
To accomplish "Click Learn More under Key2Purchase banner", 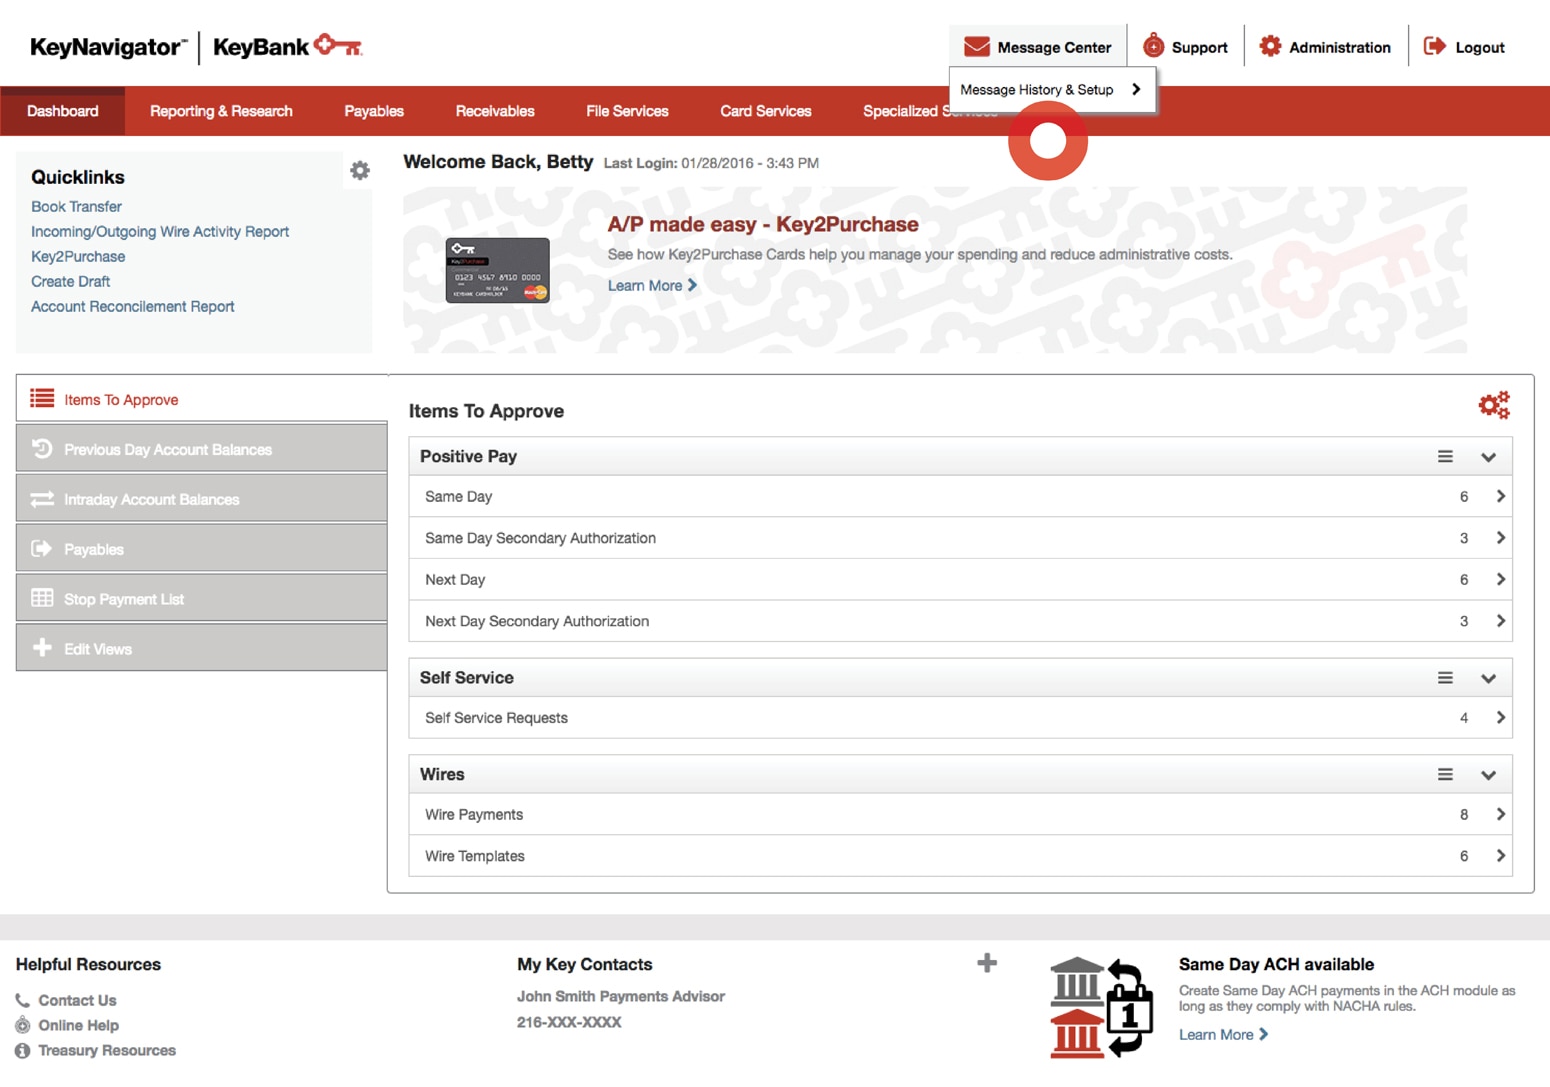I will (x=652, y=286).
